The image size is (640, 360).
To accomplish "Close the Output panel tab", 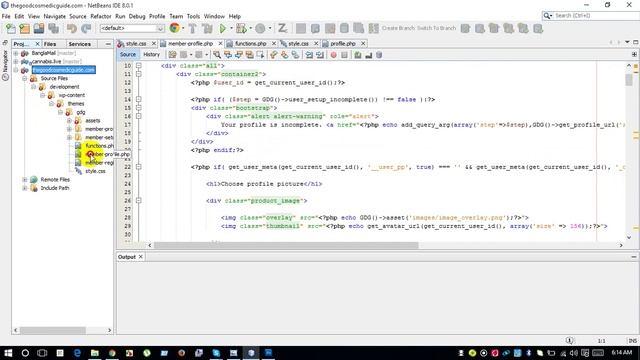I will click(x=140, y=257).
